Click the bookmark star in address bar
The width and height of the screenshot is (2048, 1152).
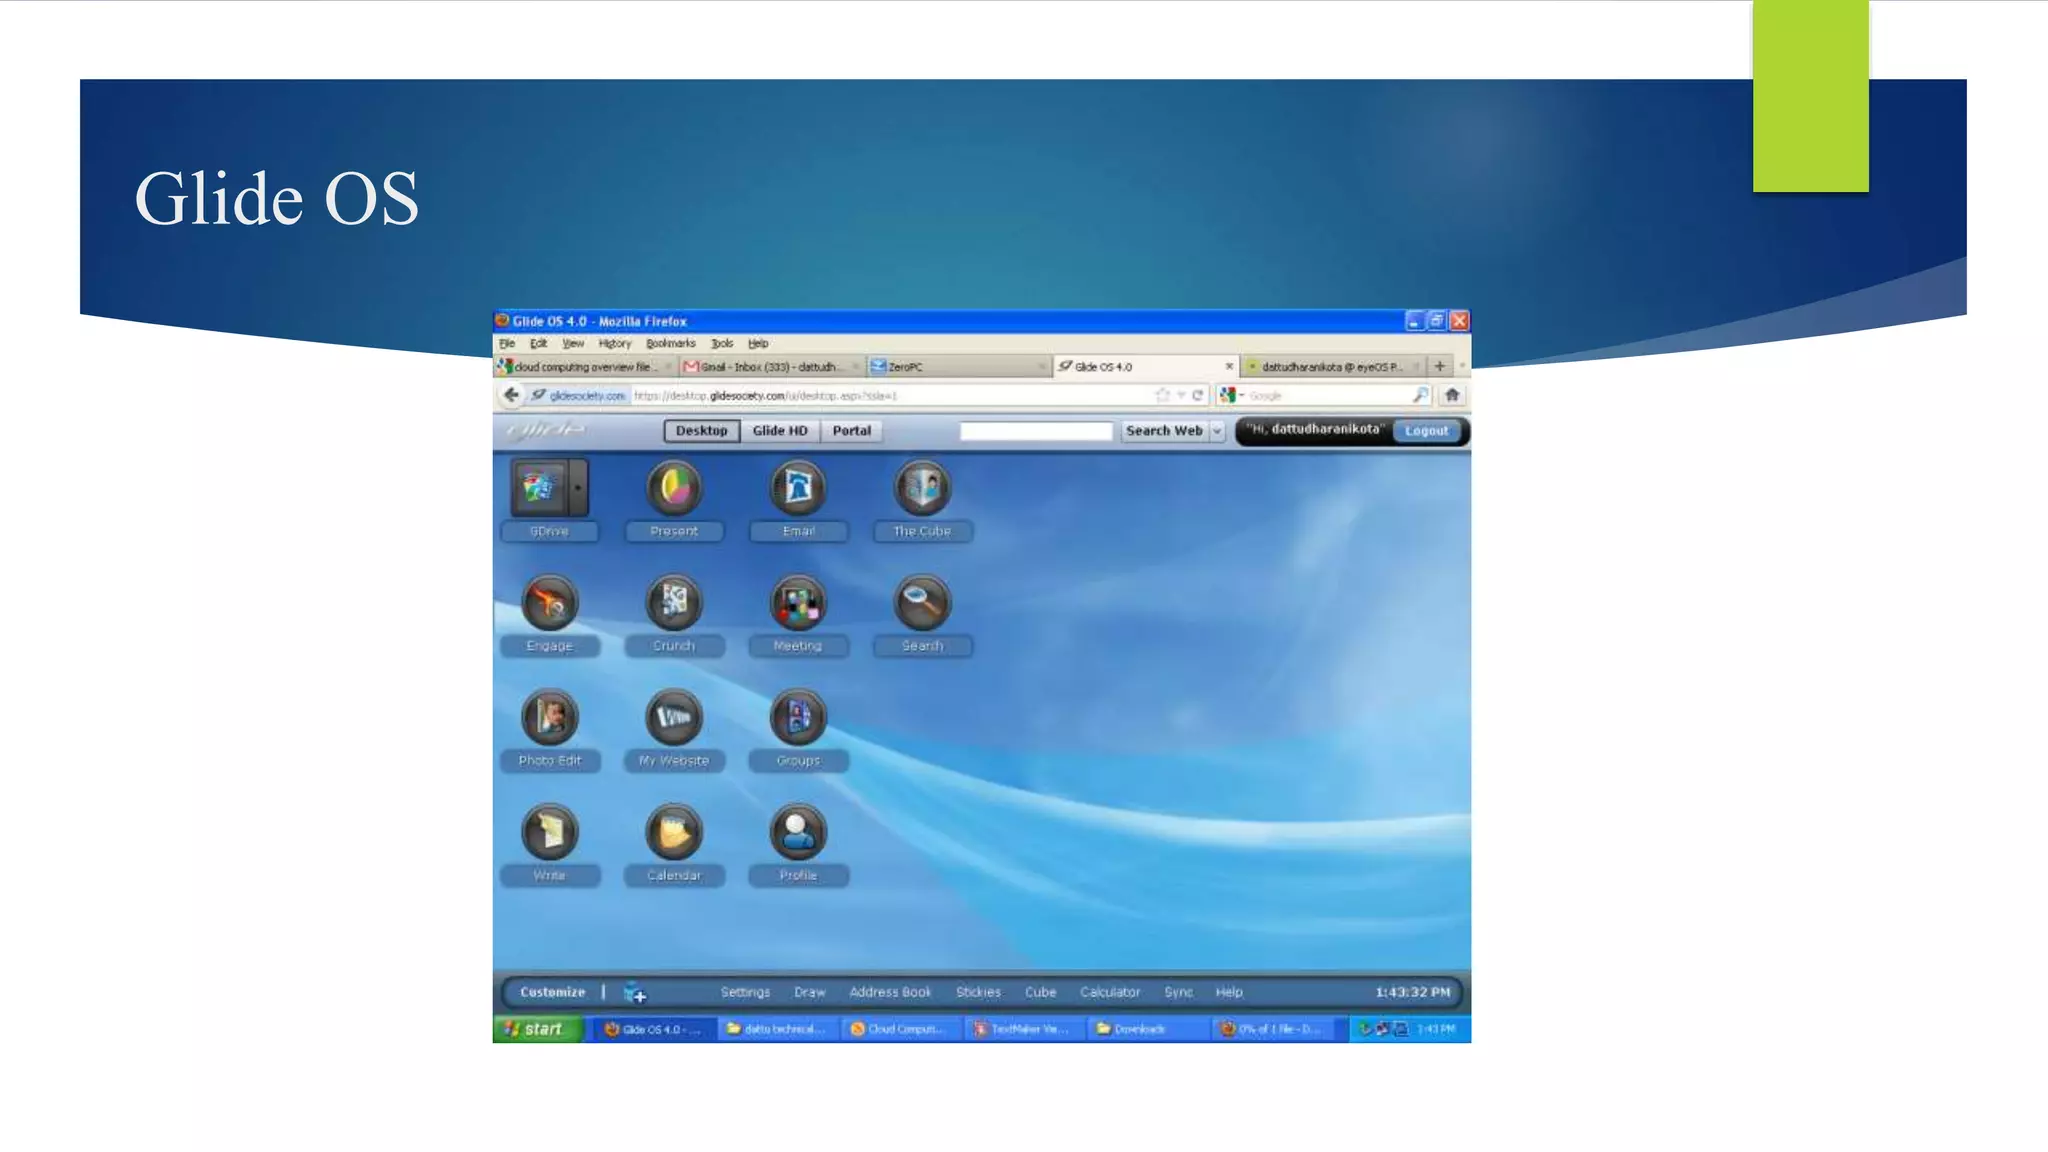click(x=1162, y=395)
